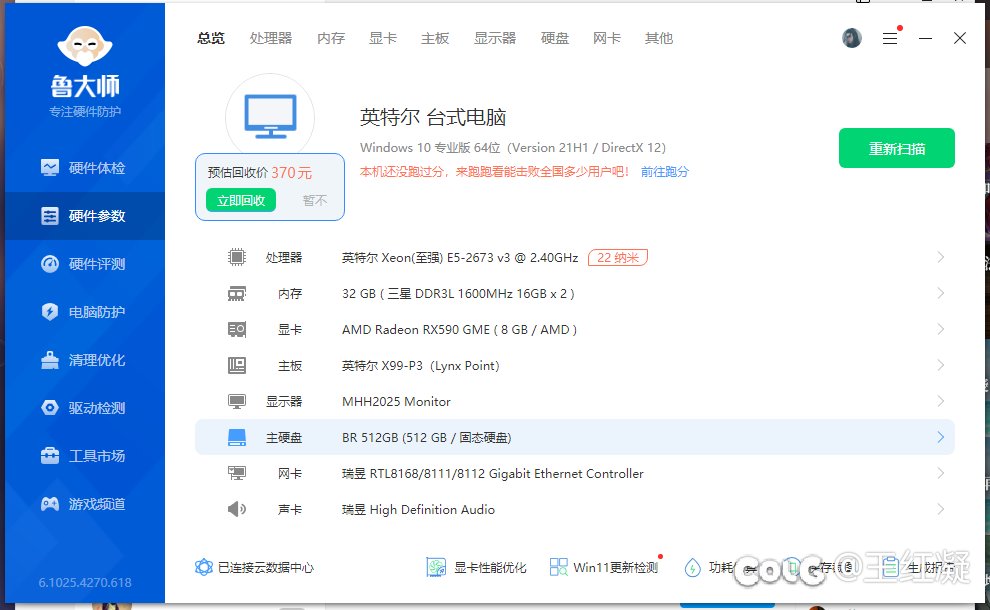Click 暂不 to dismiss recycle offer
Screen dimensions: 990x610
click(x=314, y=200)
